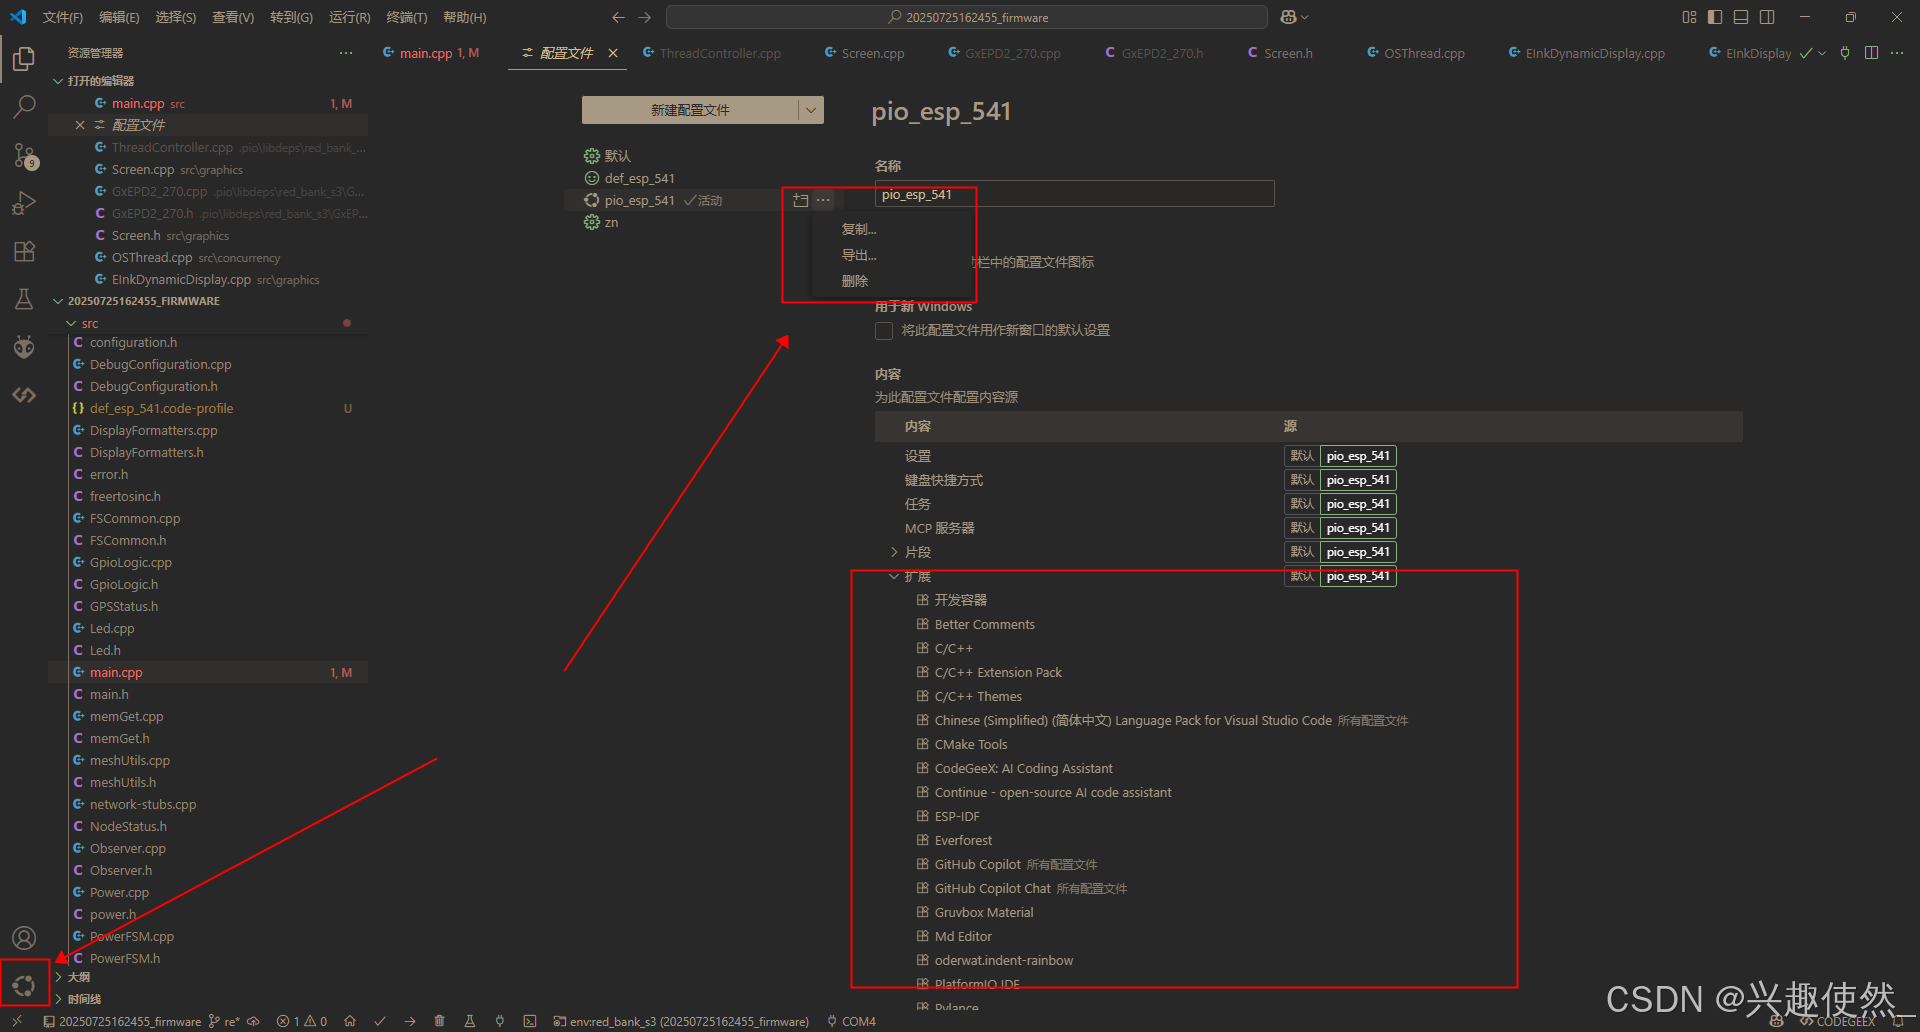Toggle the bottom panel layout icon
This screenshot has width=1920, height=1032.
(x=1741, y=17)
